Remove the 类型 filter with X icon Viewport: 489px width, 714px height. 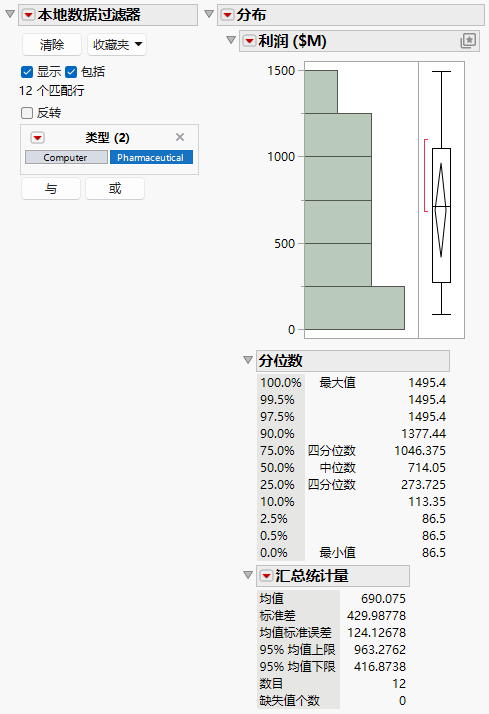point(180,137)
